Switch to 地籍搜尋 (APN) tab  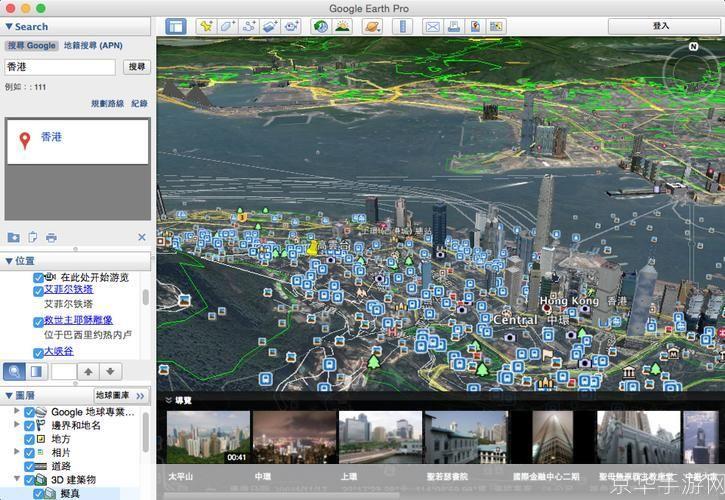(x=93, y=45)
